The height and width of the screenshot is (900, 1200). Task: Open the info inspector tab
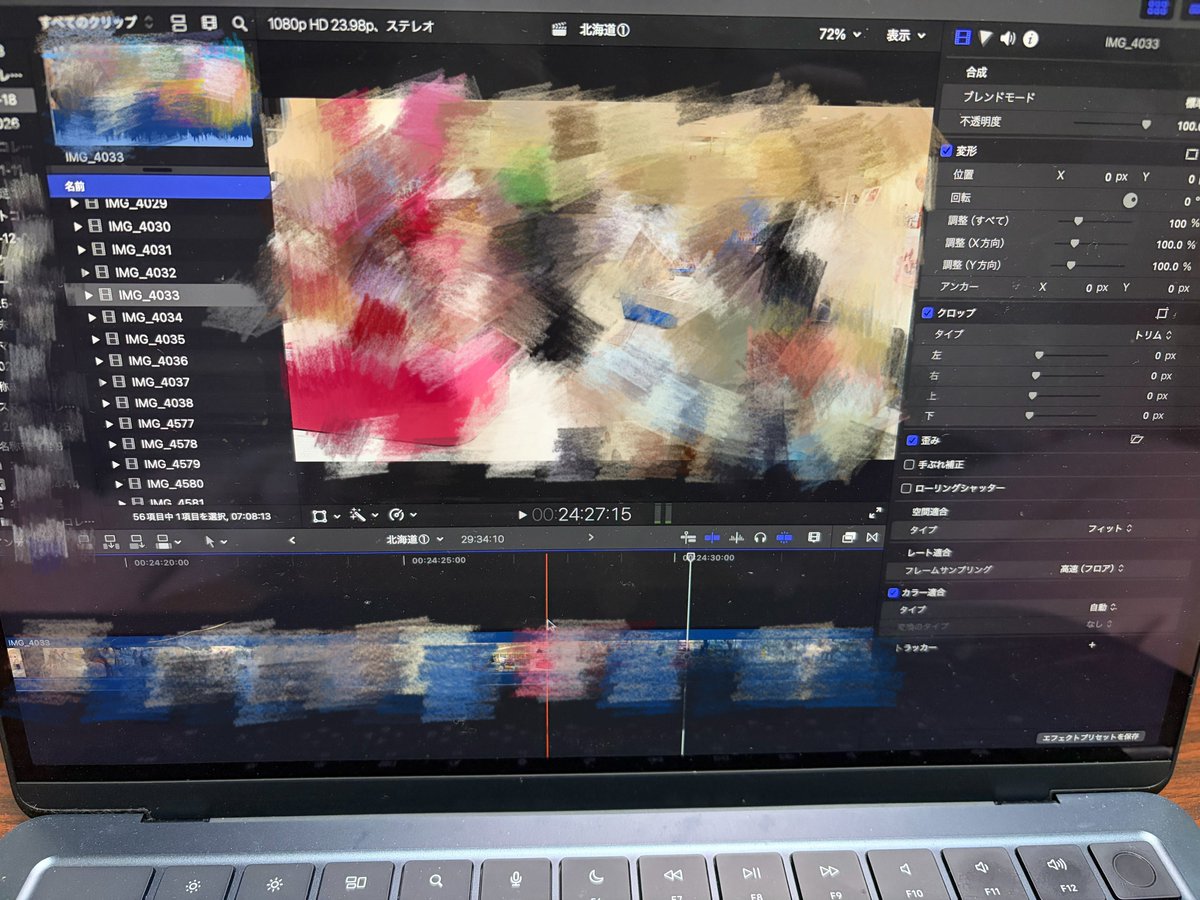tap(1030, 39)
